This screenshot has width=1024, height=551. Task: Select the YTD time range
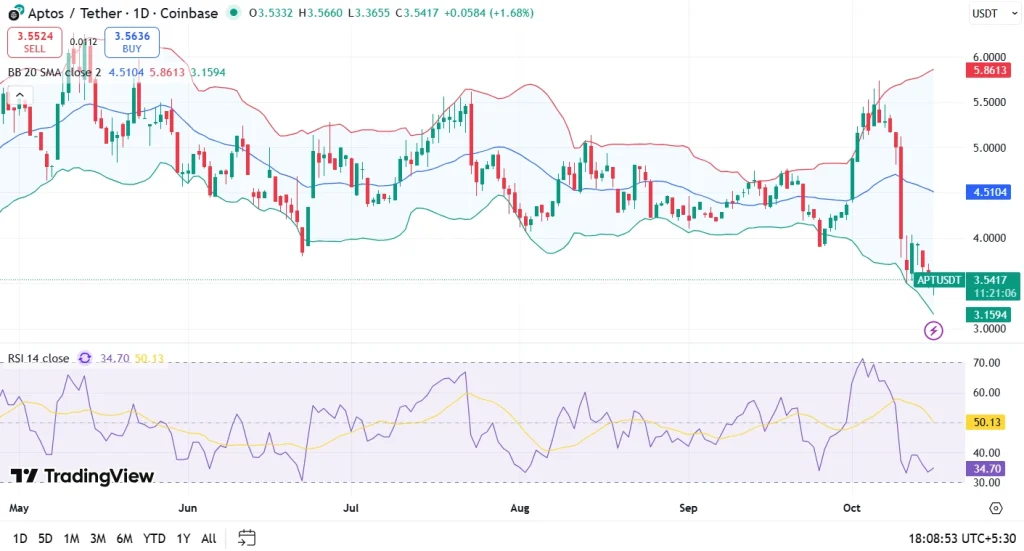point(154,538)
